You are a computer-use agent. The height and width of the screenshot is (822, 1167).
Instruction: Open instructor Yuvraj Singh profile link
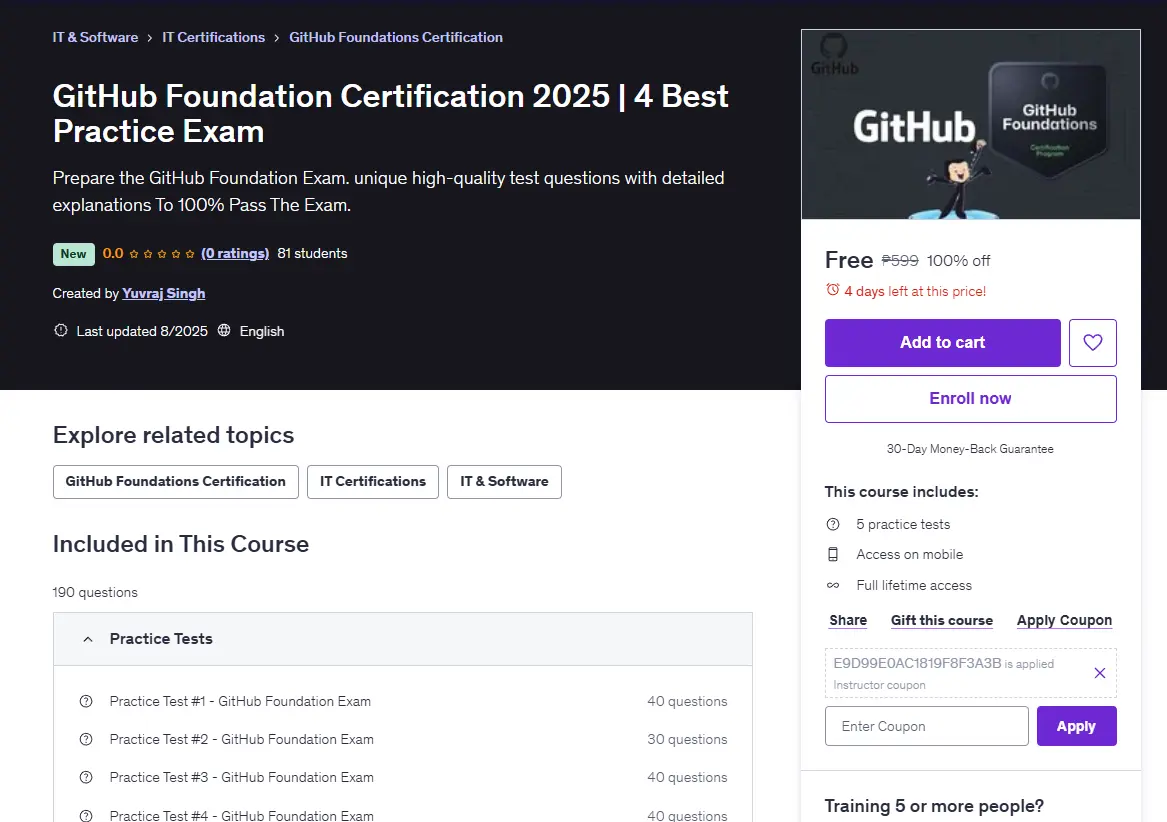164,293
